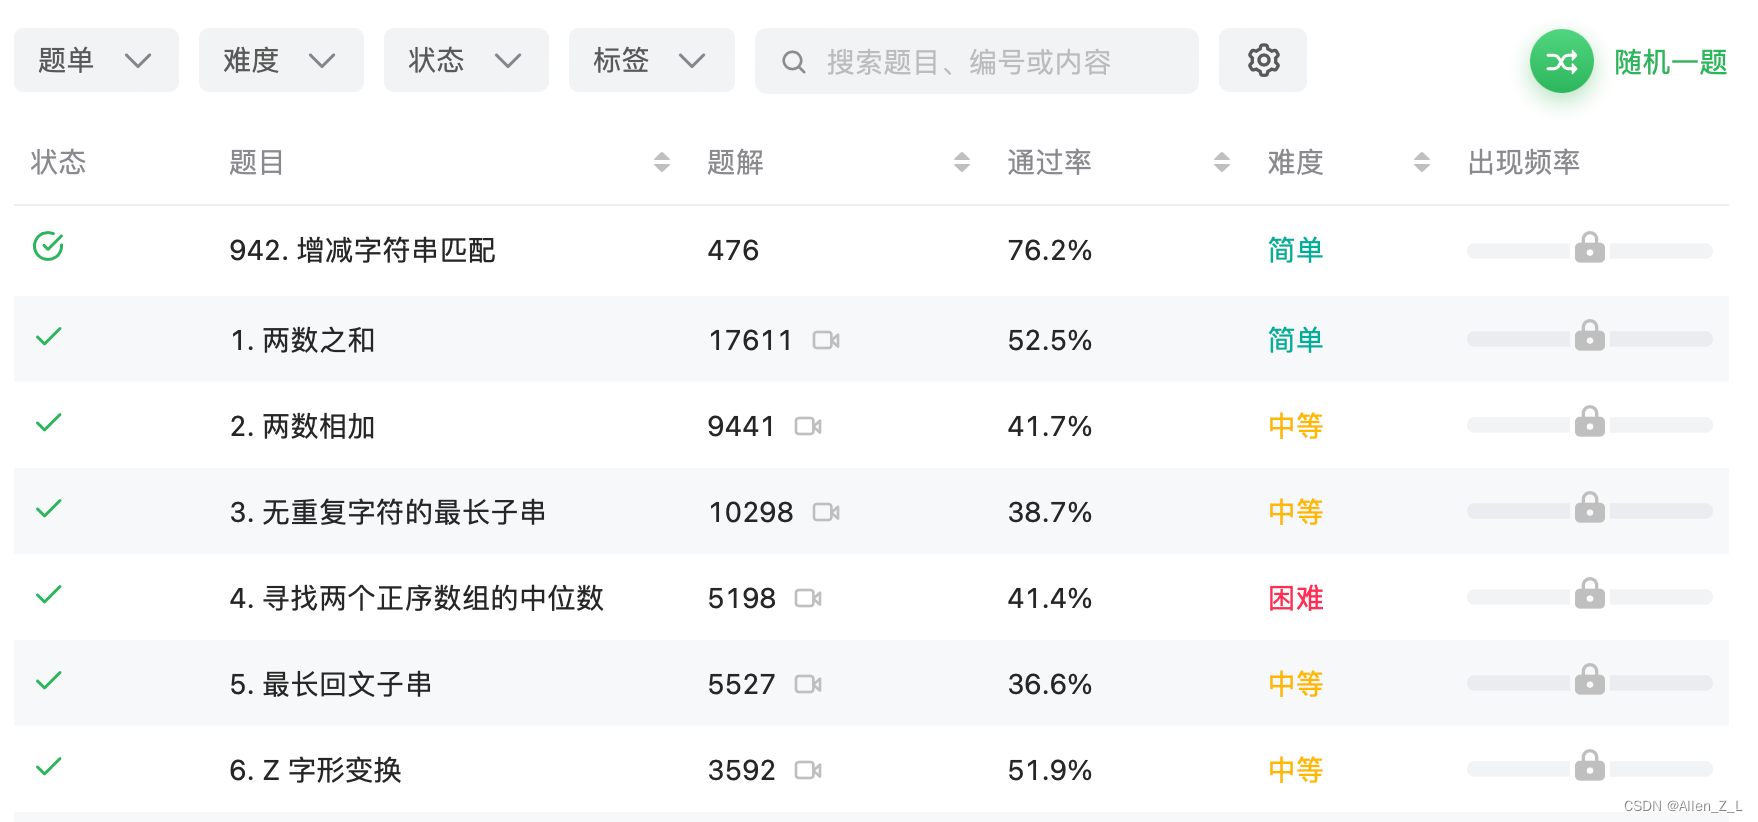1758x822 pixels.
Task: Click solutions count 5527
Action: click(x=741, y=685)
